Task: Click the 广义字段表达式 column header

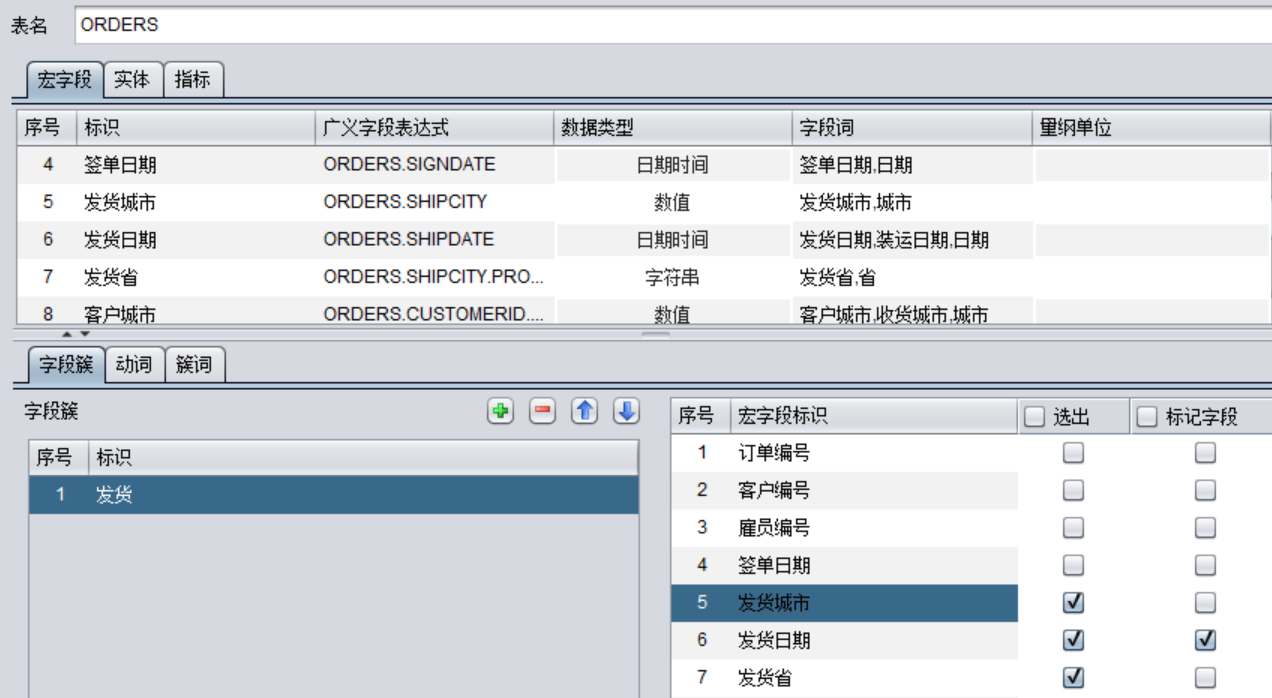Action: click(434, 128)
